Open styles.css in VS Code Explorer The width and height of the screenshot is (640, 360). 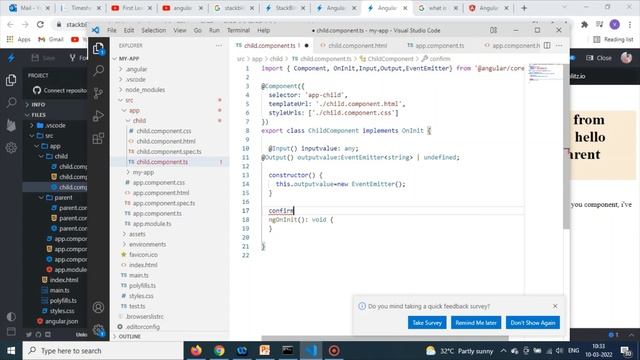tap(141, 296)
